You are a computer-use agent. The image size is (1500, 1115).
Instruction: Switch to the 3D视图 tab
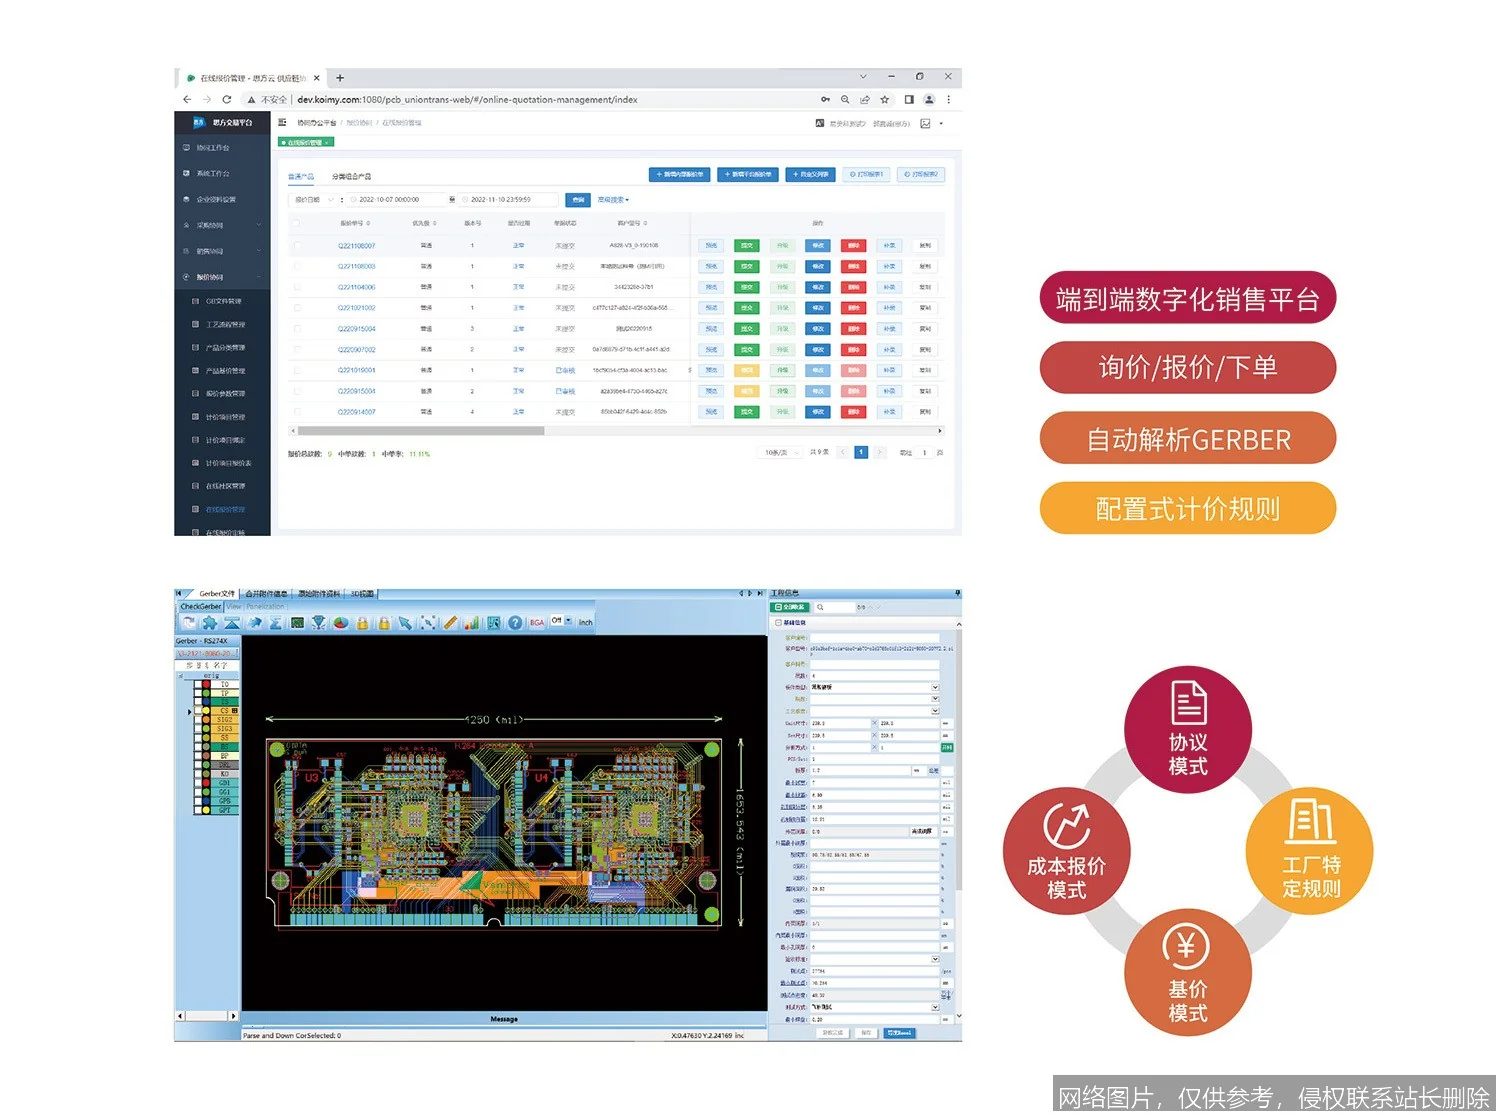point(362,594)
